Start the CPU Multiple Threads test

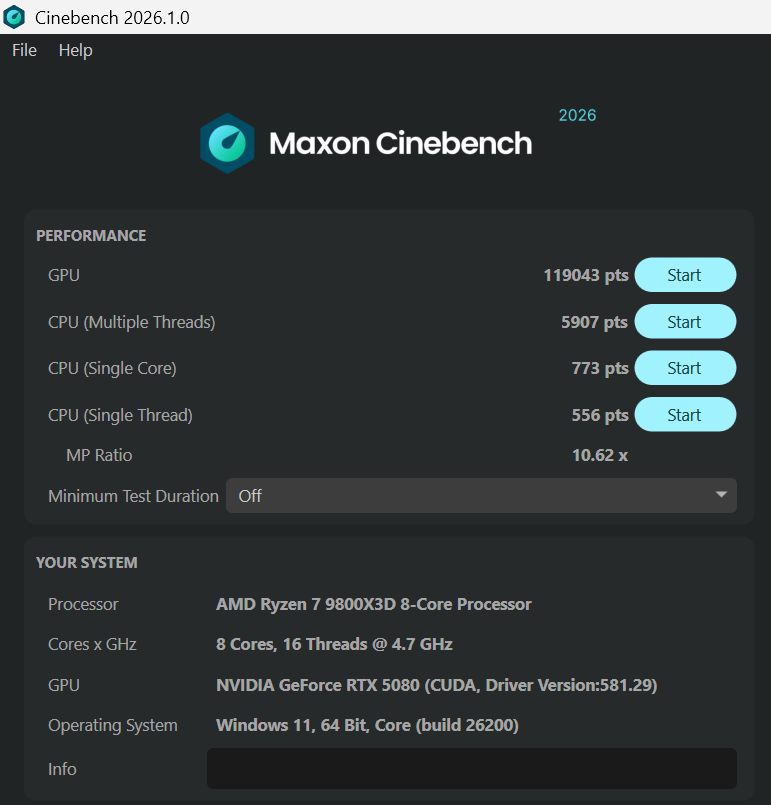pos(685,321)
